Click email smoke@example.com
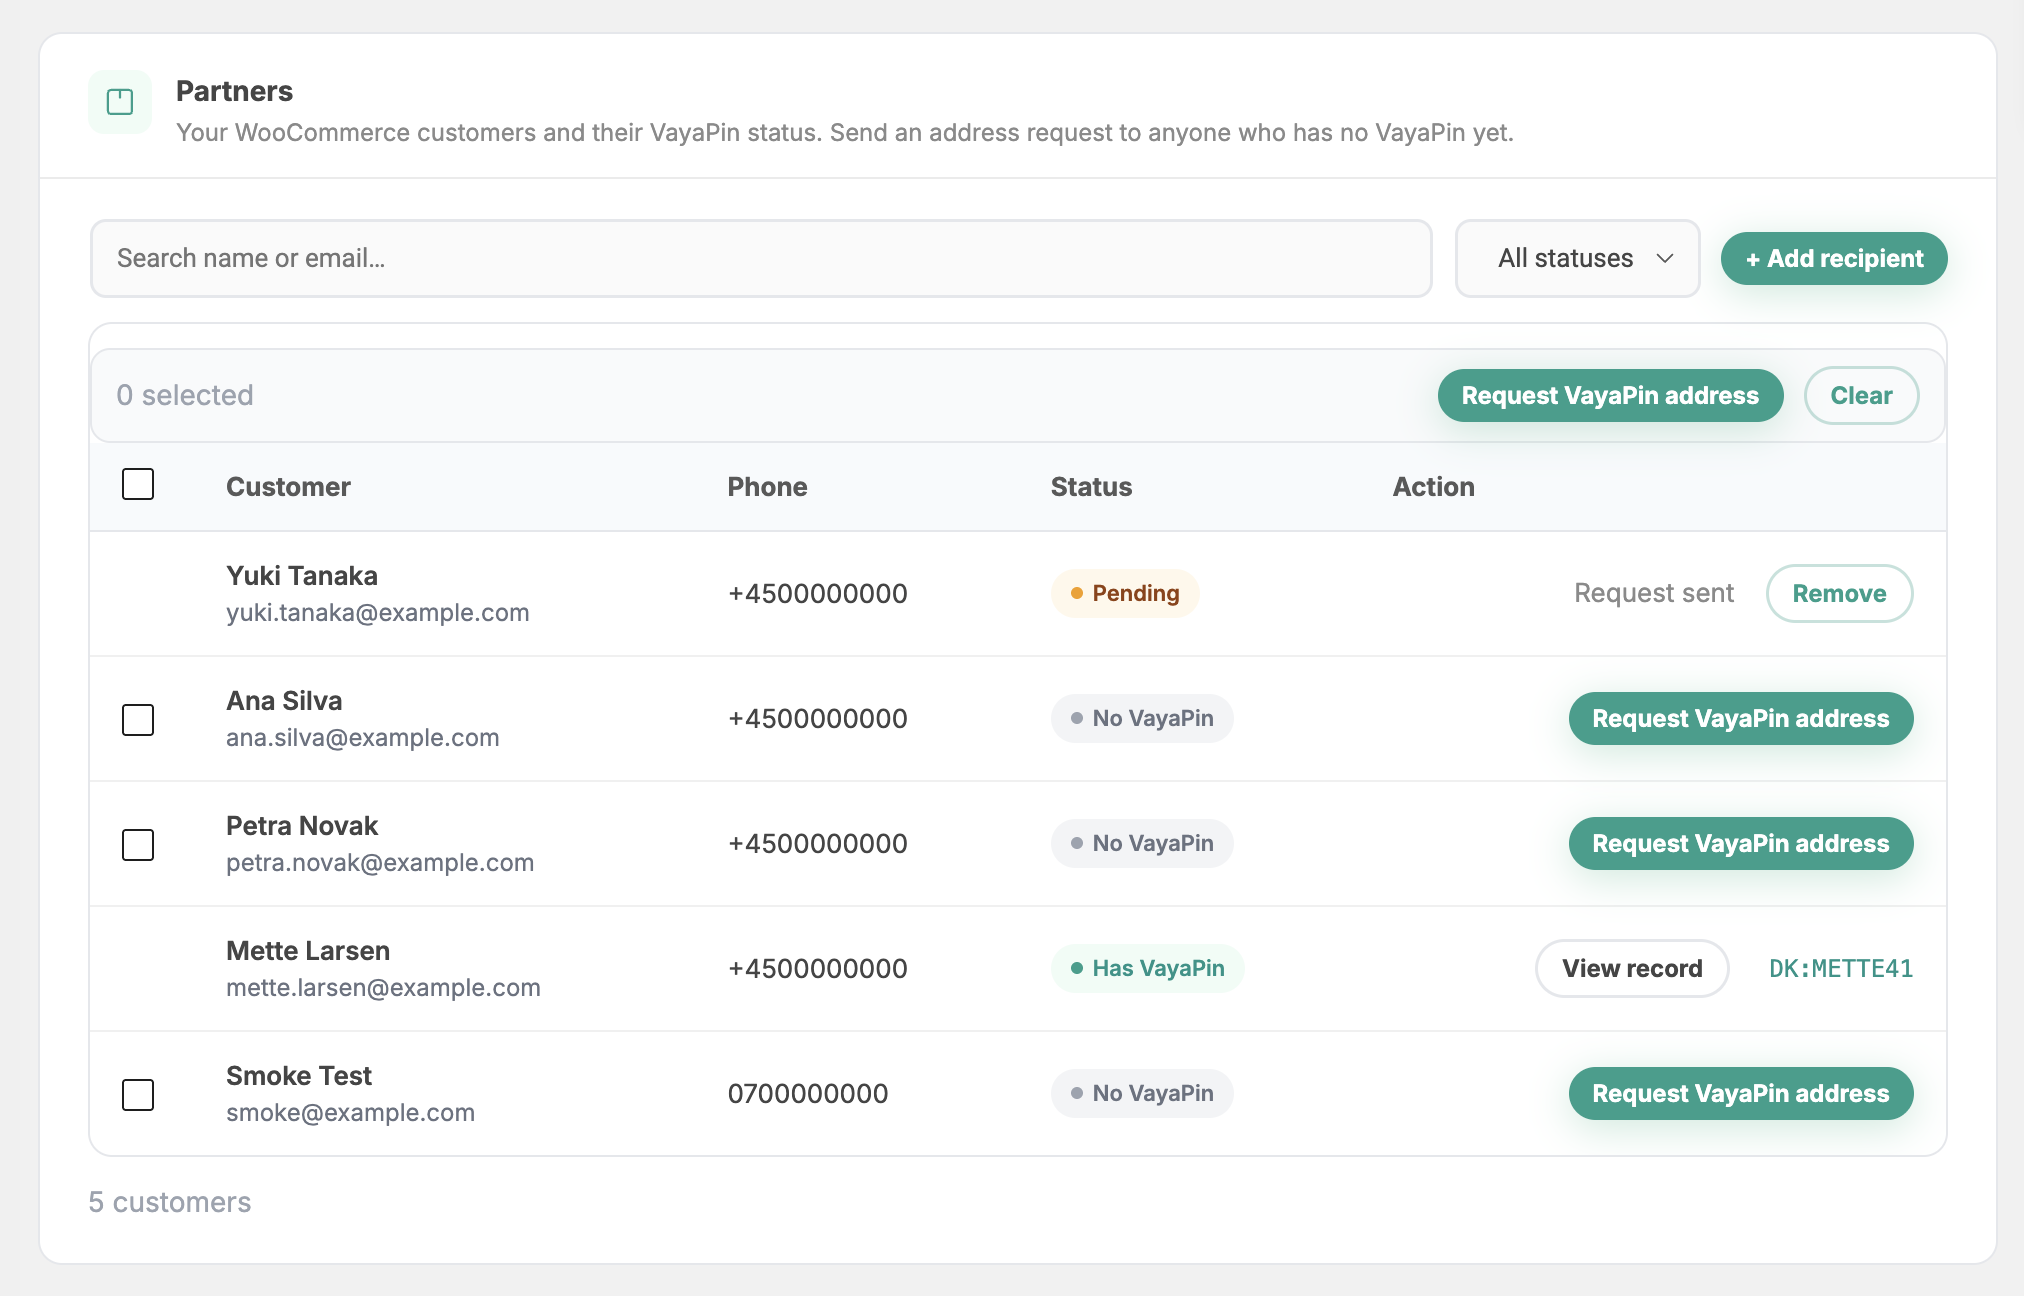2024x1296 pixels. click(350, 1113)
